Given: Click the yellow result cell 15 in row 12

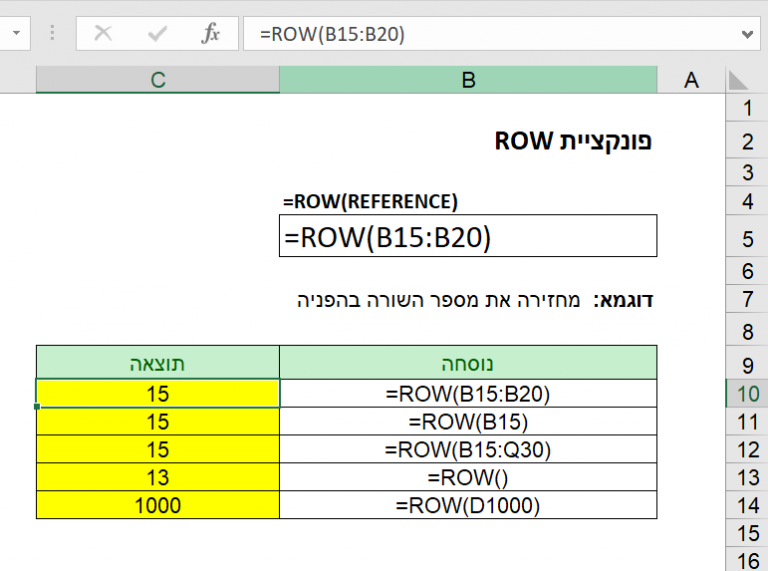Looking at the screenshot, I should coord(158,450).
